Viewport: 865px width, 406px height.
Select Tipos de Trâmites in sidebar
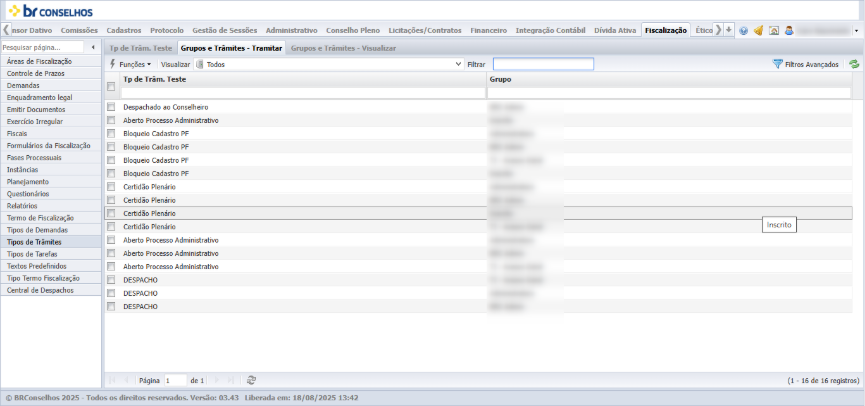click(51, 242)
